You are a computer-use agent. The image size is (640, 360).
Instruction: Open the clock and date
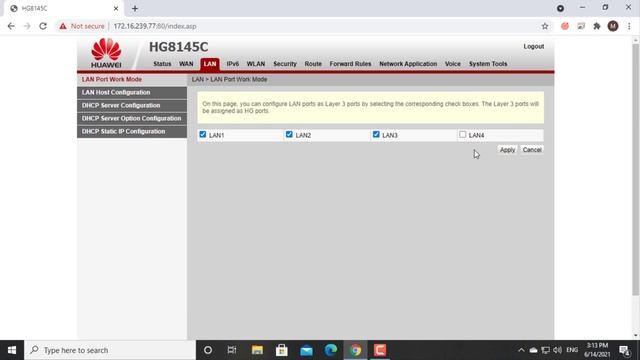pyautogui.click(x=597, y=350)
